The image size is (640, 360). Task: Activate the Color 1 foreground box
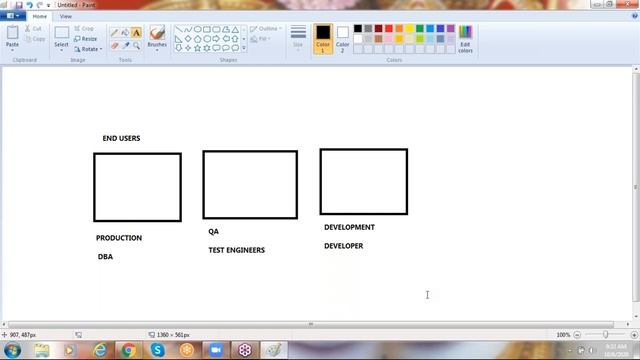[322, 39]
